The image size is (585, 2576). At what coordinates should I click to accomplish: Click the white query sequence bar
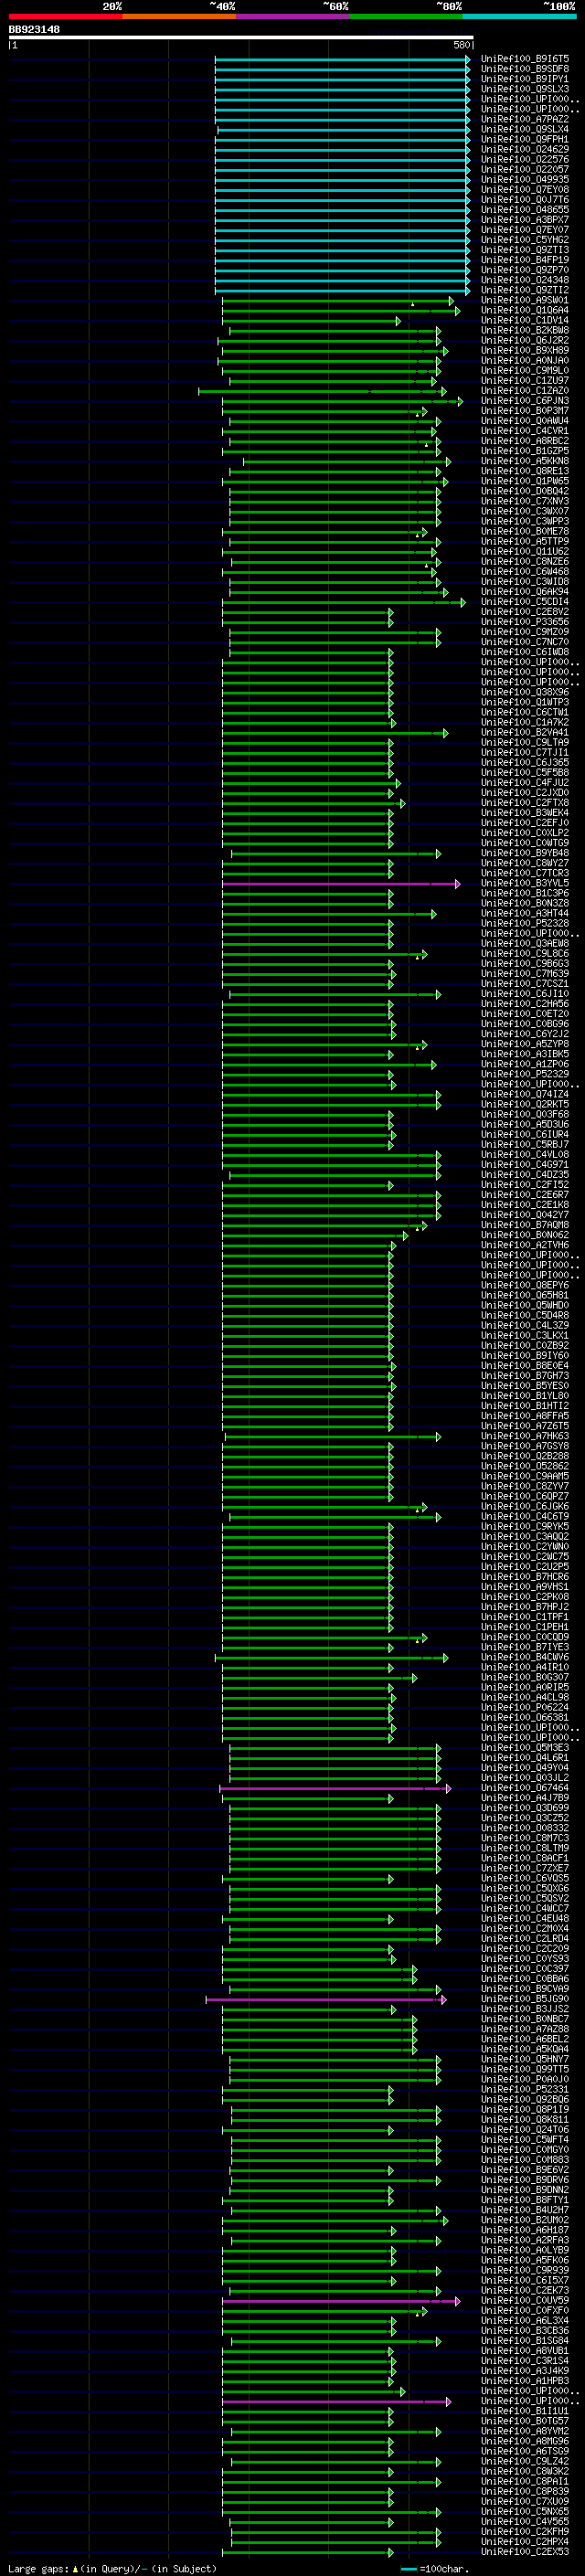pos(241,38)
